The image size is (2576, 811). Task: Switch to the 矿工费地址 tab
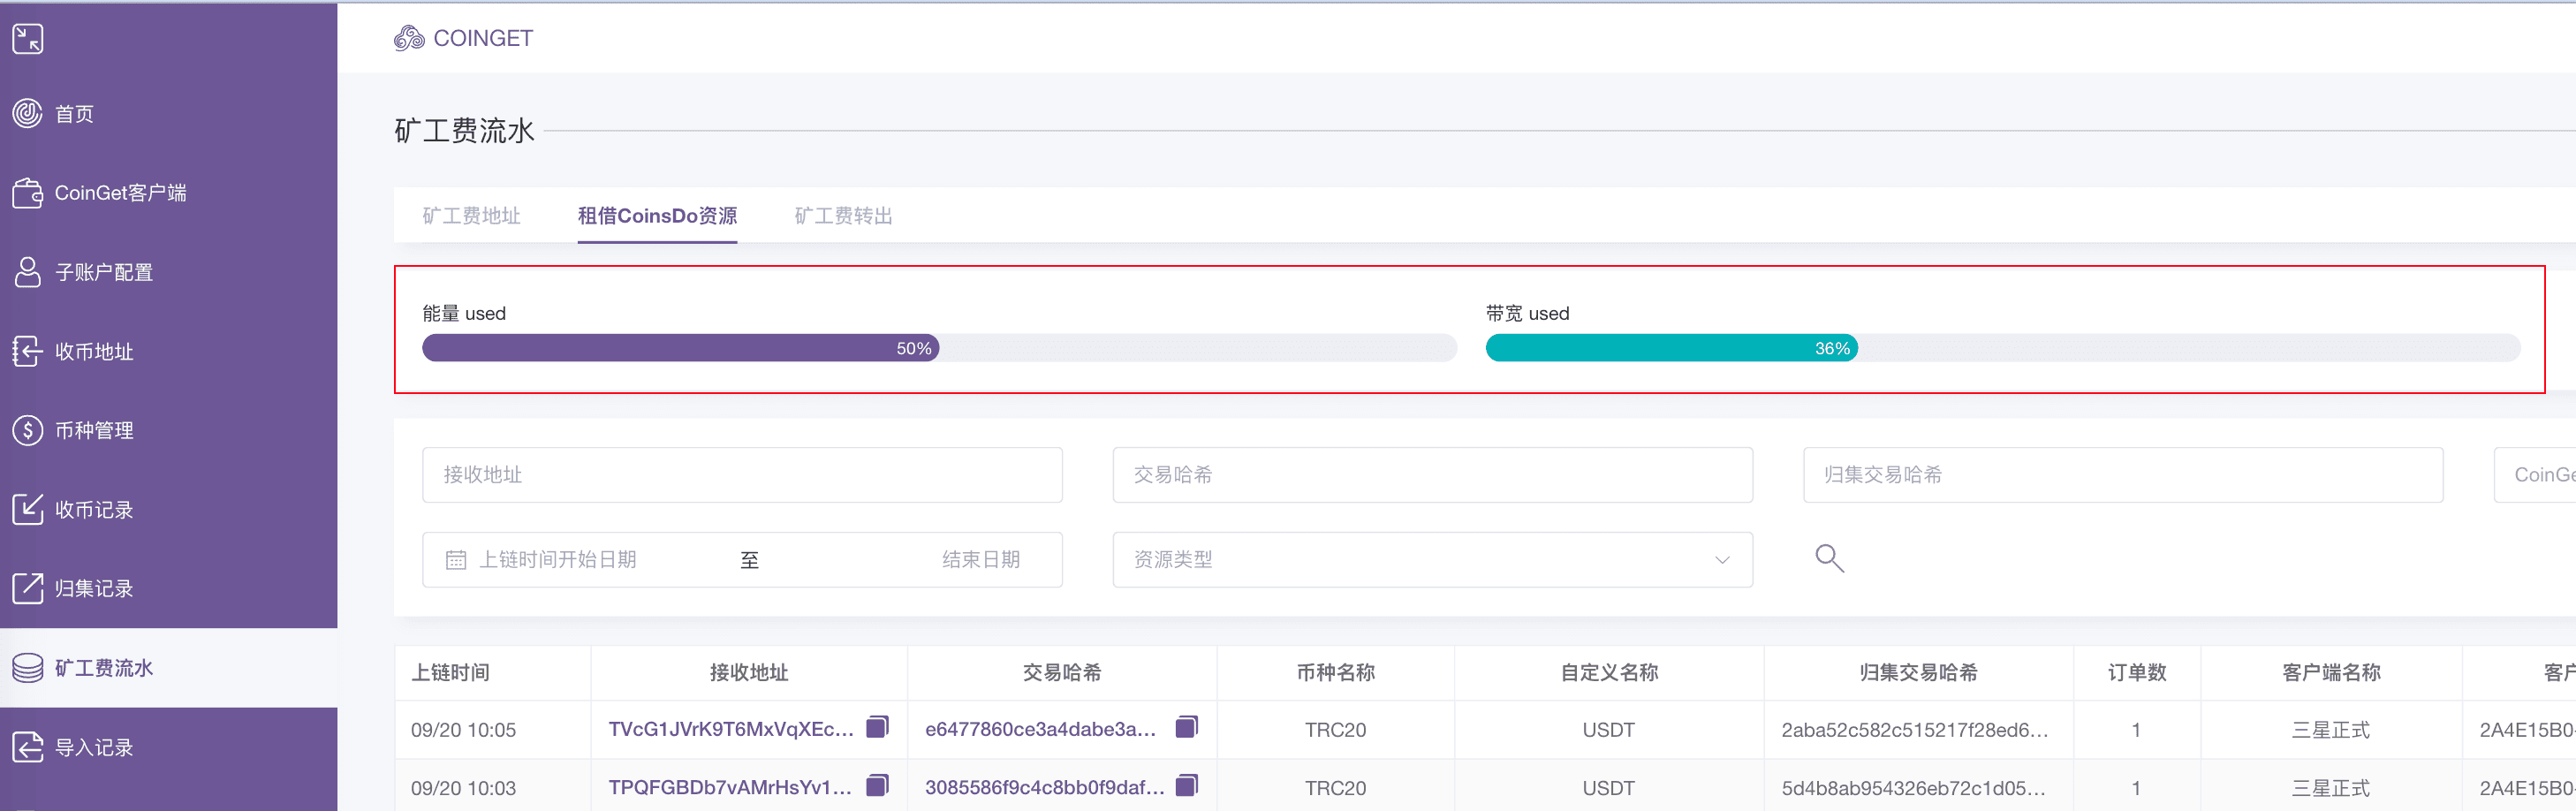tap(471, 216)
